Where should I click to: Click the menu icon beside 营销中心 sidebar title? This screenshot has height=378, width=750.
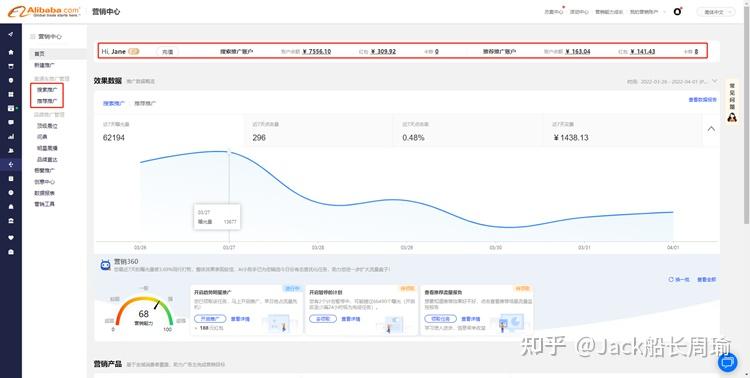coord(33,36)
